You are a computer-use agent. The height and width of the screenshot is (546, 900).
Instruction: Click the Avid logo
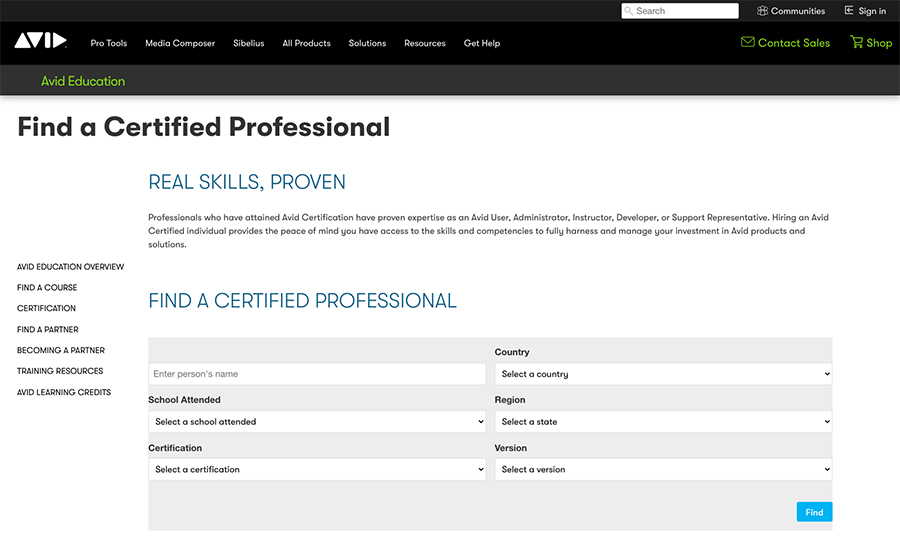click(x=40, y=40)
